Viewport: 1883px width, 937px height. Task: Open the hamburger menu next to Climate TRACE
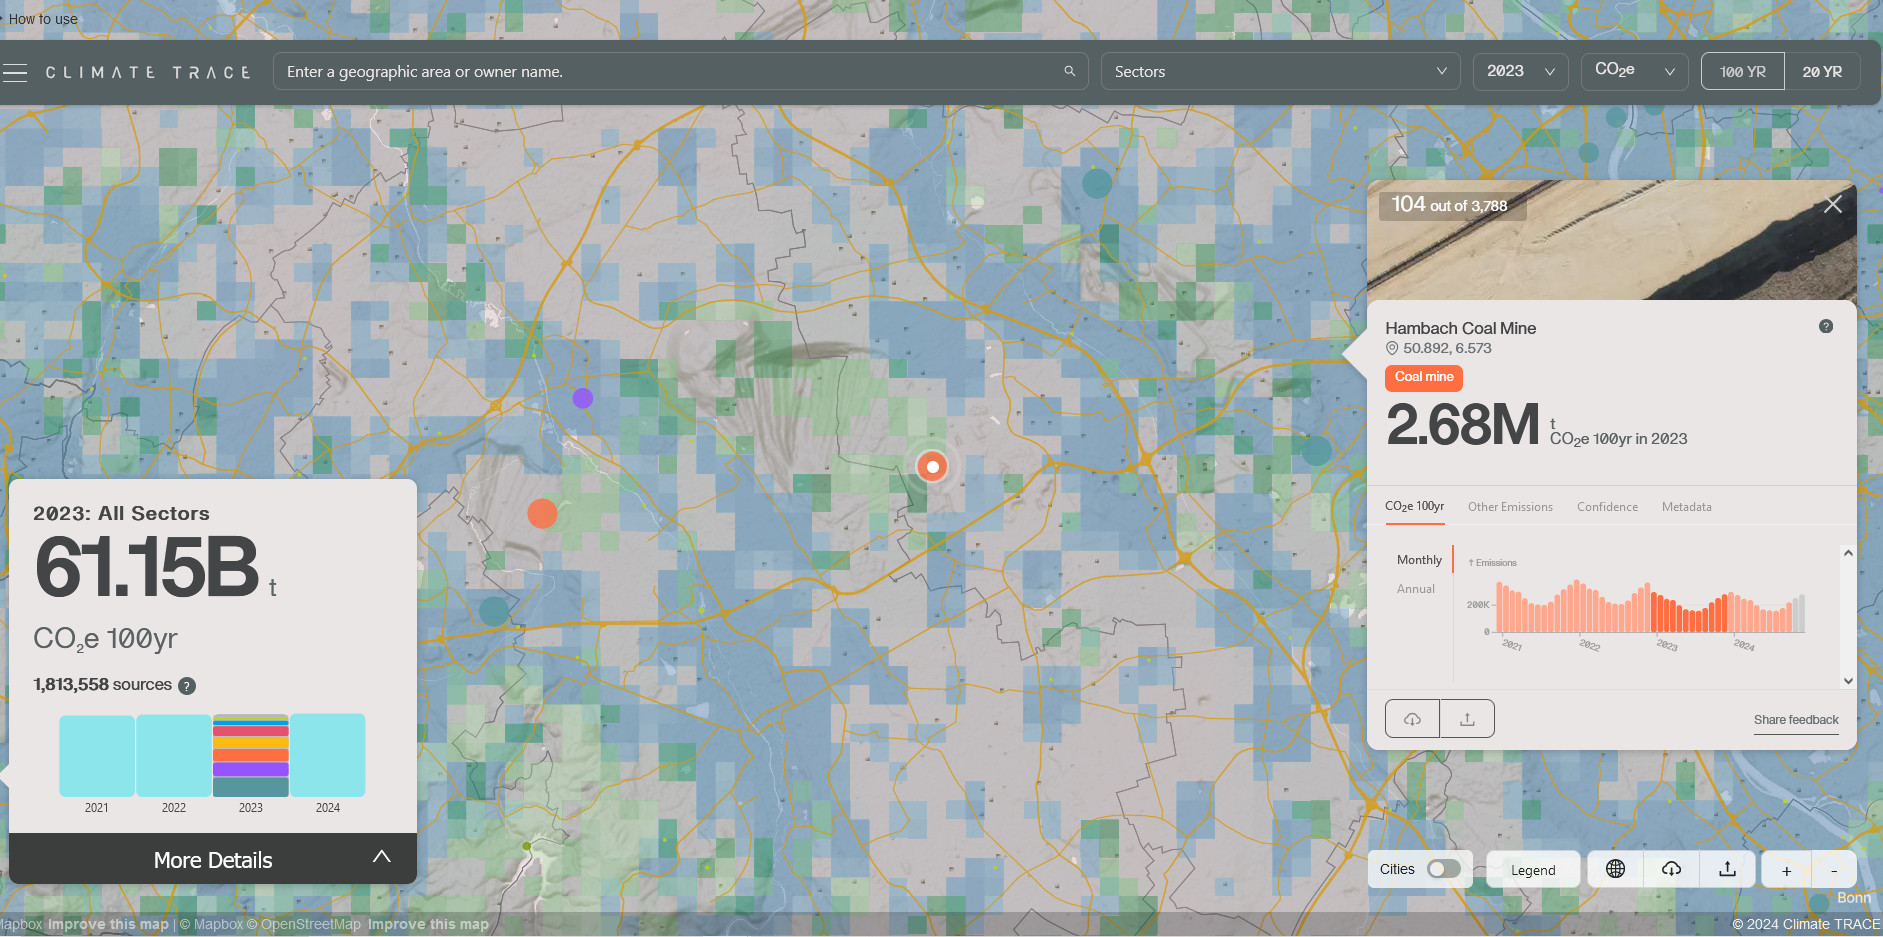15,72
